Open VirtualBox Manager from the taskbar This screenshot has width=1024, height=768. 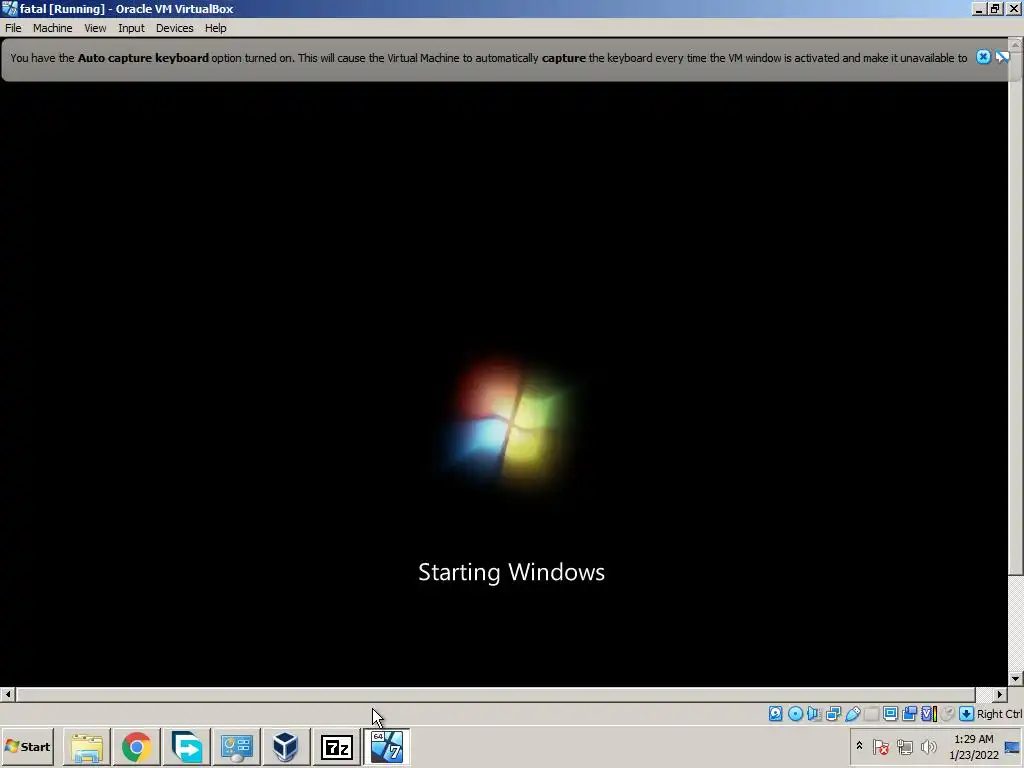[285, 746]
